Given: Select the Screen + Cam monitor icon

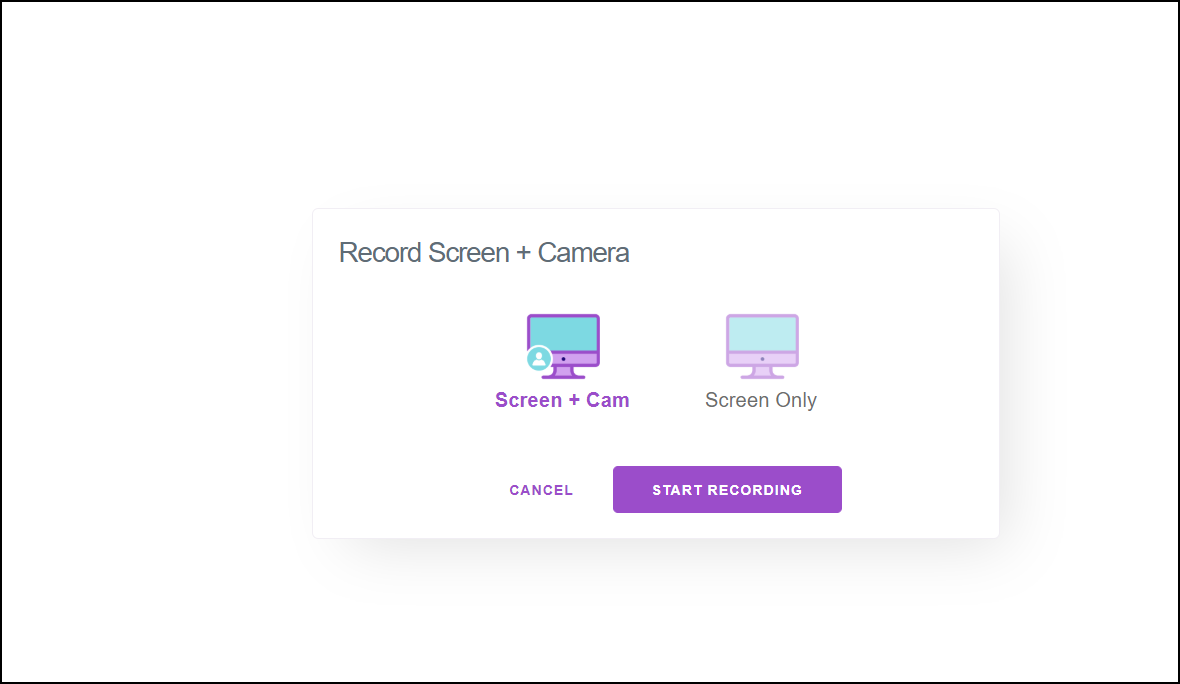Looking at the screenshot, I should (x=563, y=345).
